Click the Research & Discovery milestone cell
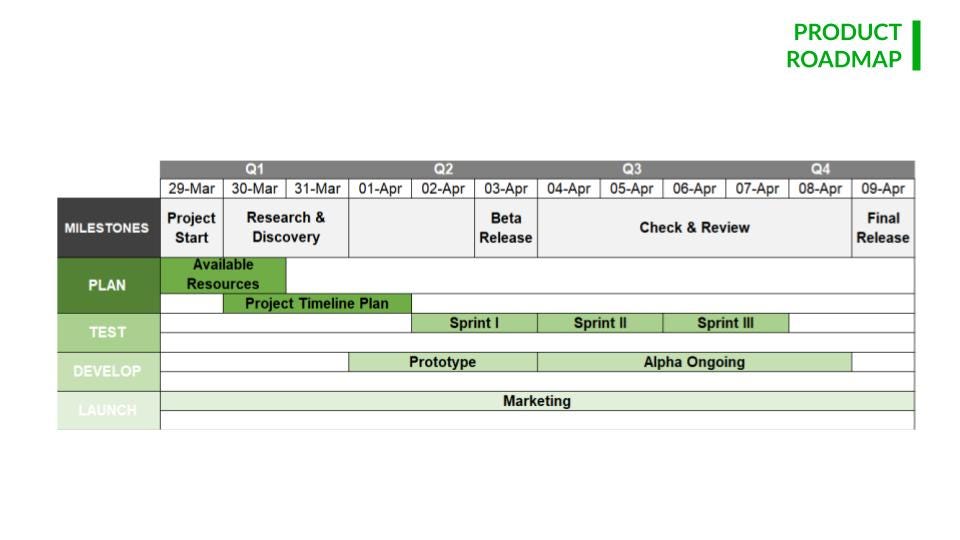This screenshot has height=540, width=960. [286, 228]
